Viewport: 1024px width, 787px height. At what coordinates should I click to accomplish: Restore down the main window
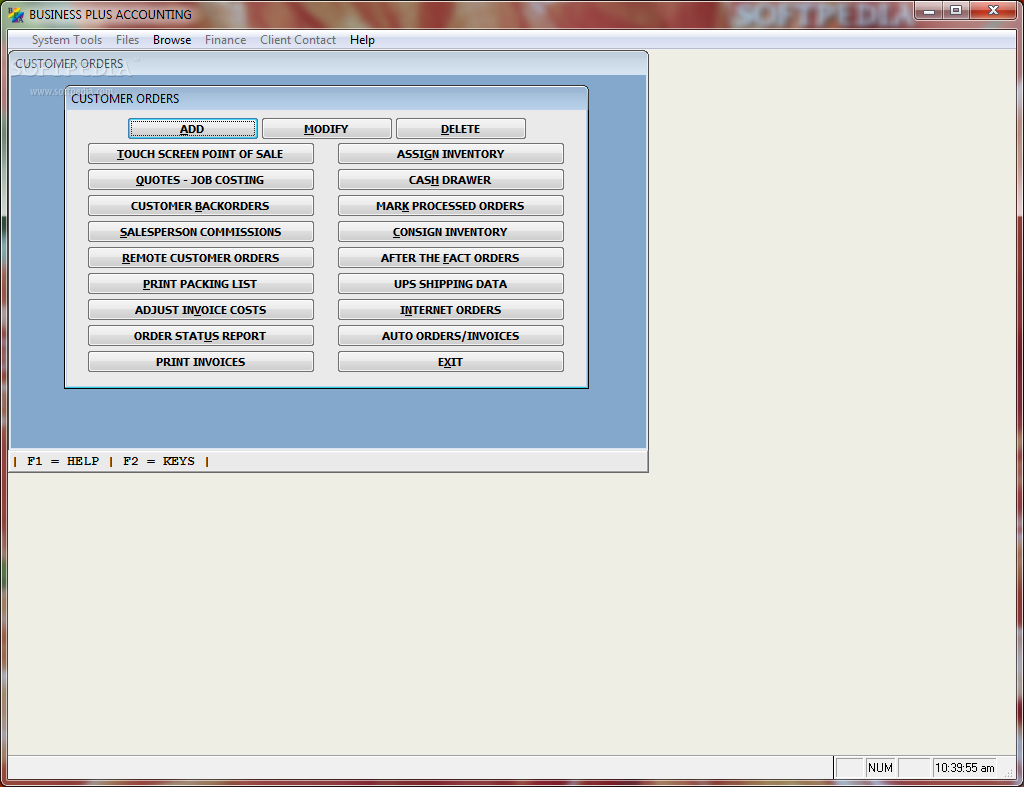tap(956, 11)
